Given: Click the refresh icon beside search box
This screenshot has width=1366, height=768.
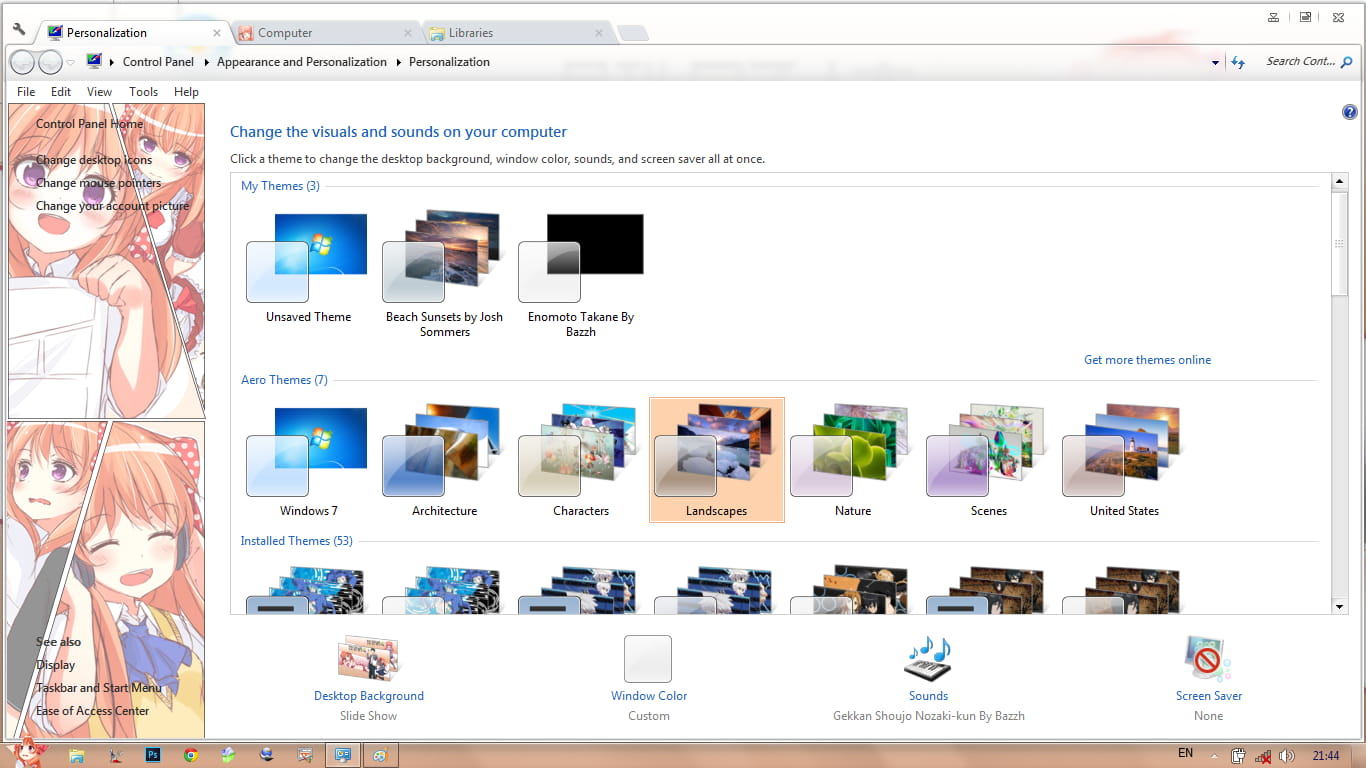Looking at the screenshot, I should pyautogui.click(x=1238, y=62).
